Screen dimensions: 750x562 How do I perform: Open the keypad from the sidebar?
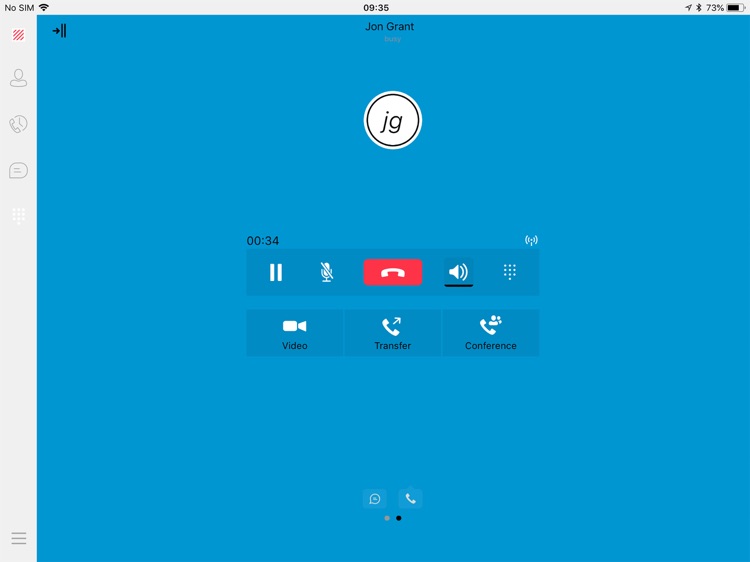[19, 216]
